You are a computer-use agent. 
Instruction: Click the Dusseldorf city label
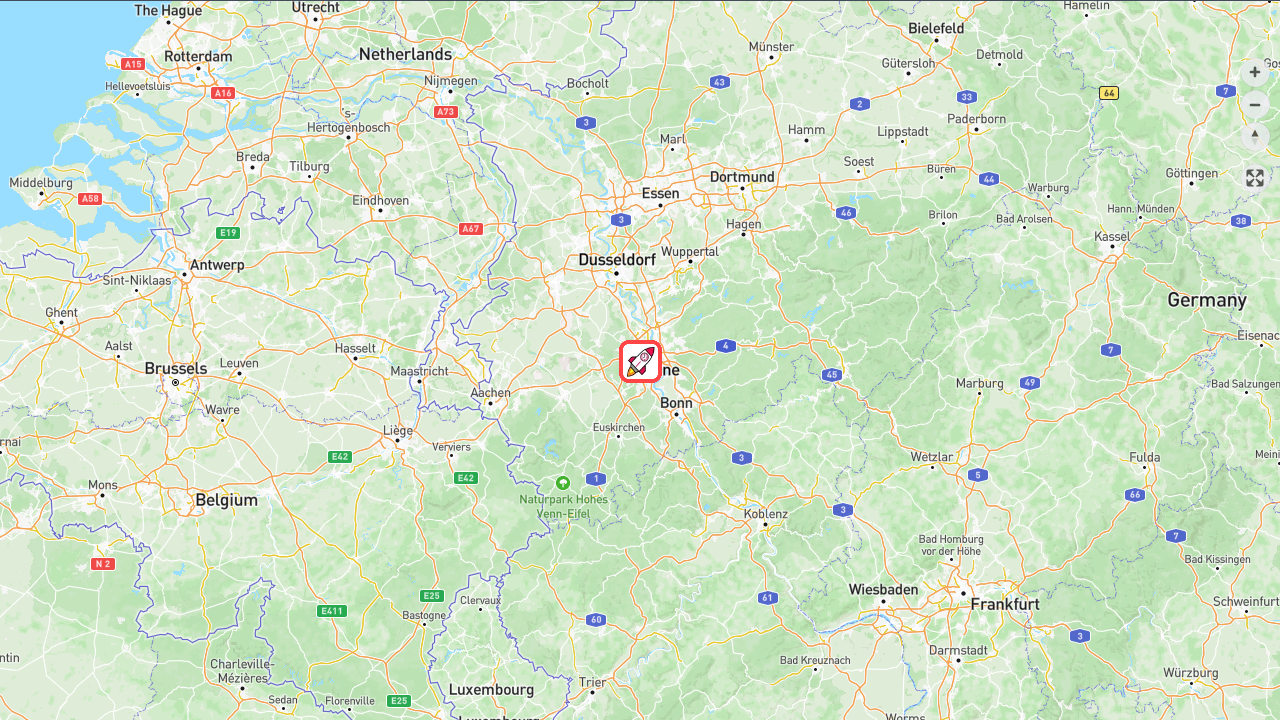[617, 260]
